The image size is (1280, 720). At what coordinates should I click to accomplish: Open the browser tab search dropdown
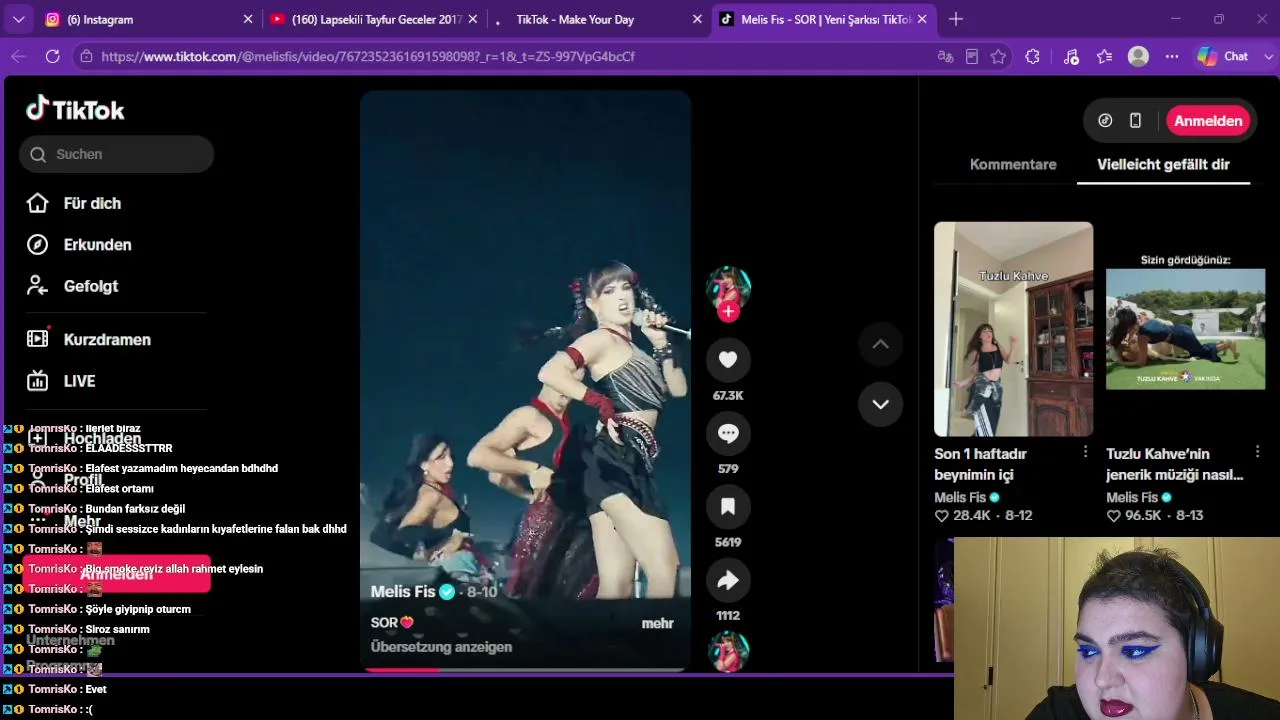(x=18, y=19)
